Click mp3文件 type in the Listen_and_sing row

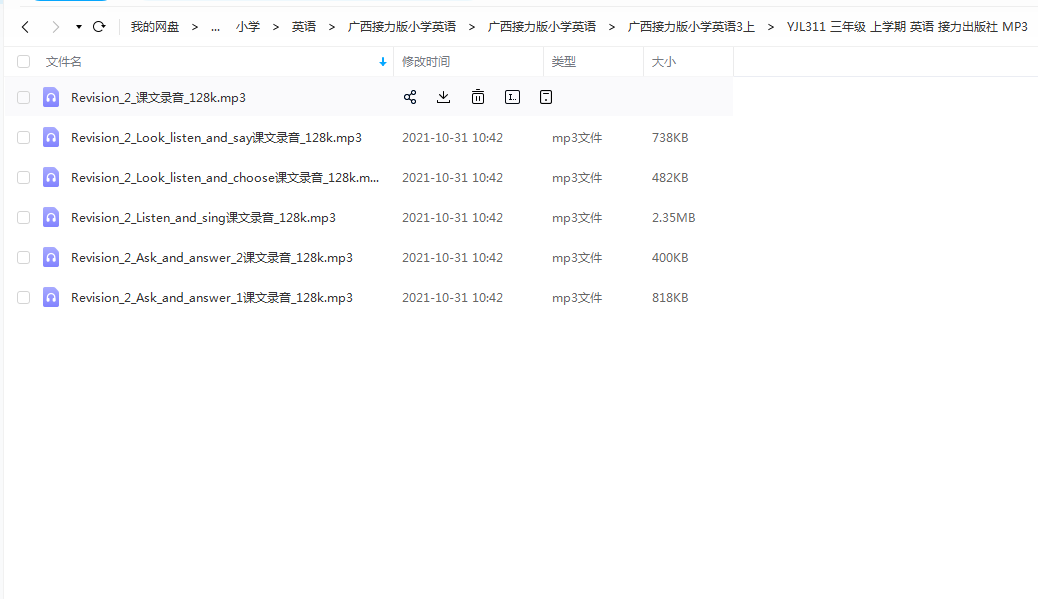pyautogui.click(x=577, y=217)
